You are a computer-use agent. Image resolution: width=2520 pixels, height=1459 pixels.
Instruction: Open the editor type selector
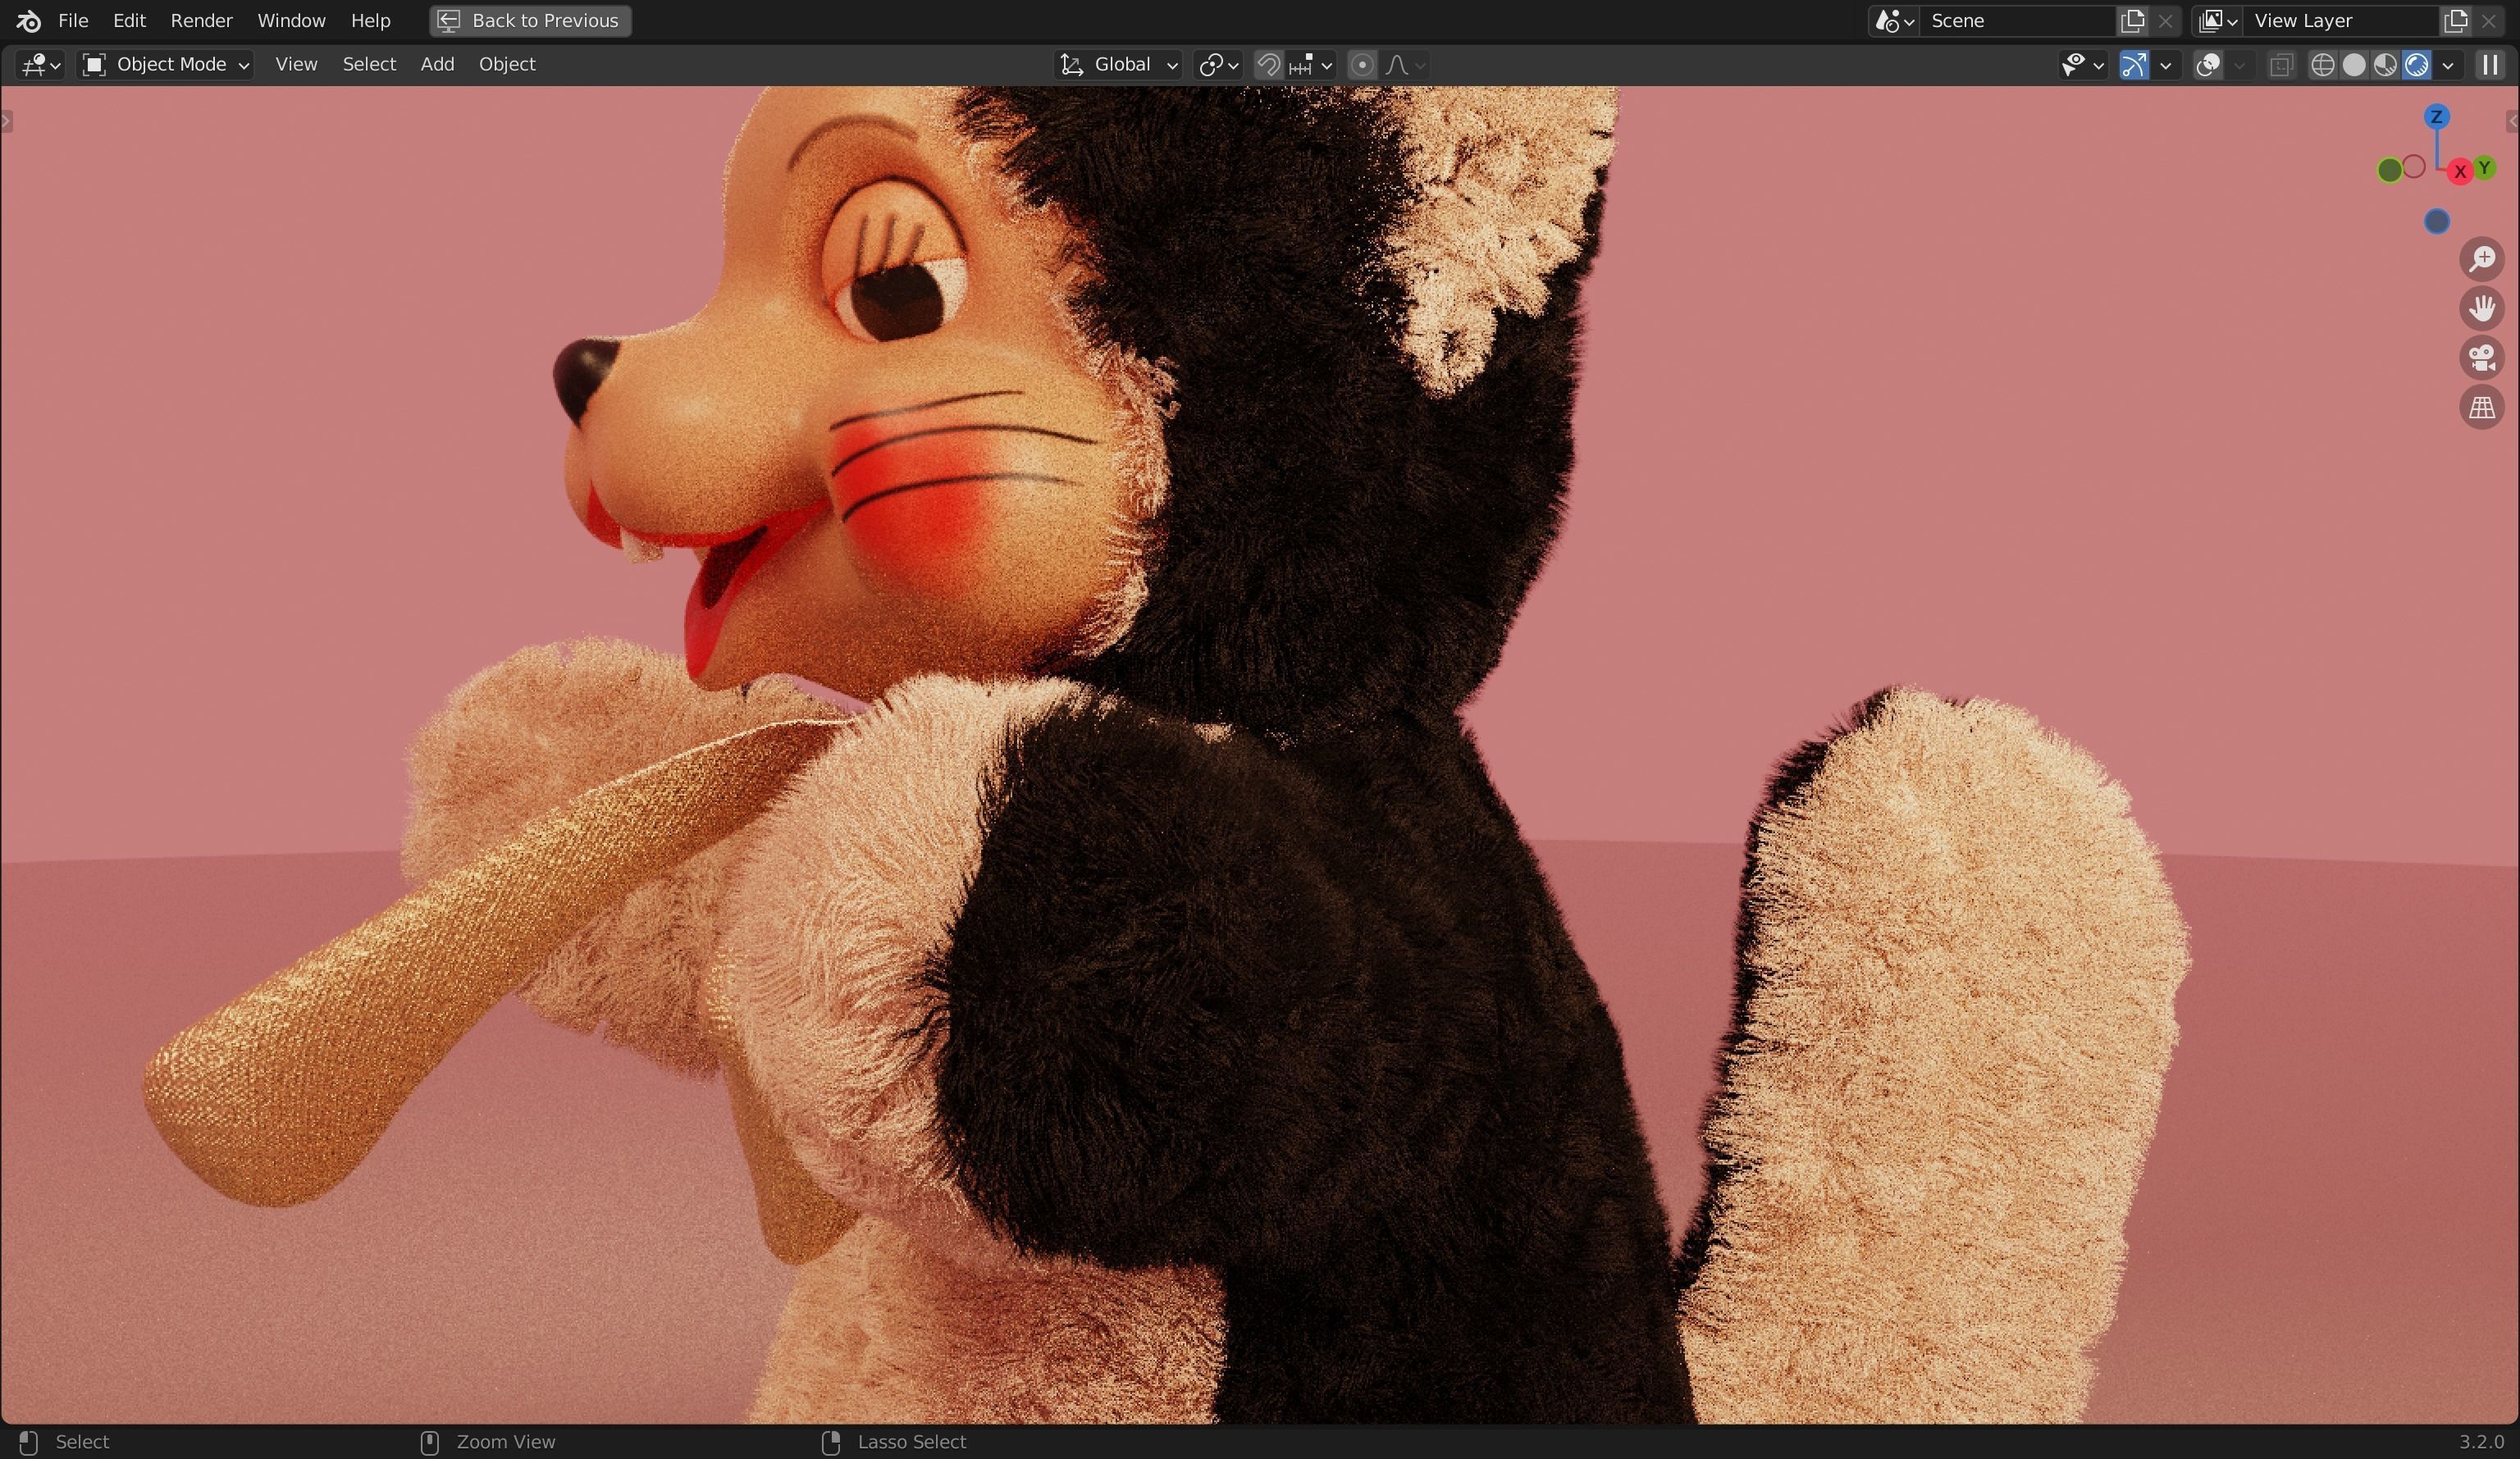[41, 65]
